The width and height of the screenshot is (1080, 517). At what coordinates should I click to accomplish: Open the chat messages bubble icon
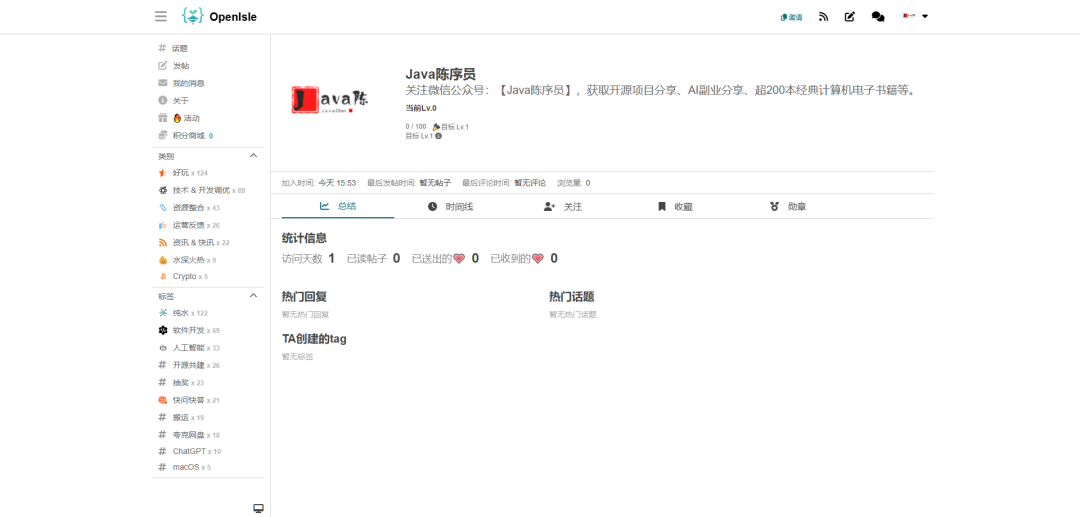(x=878, y=16)
